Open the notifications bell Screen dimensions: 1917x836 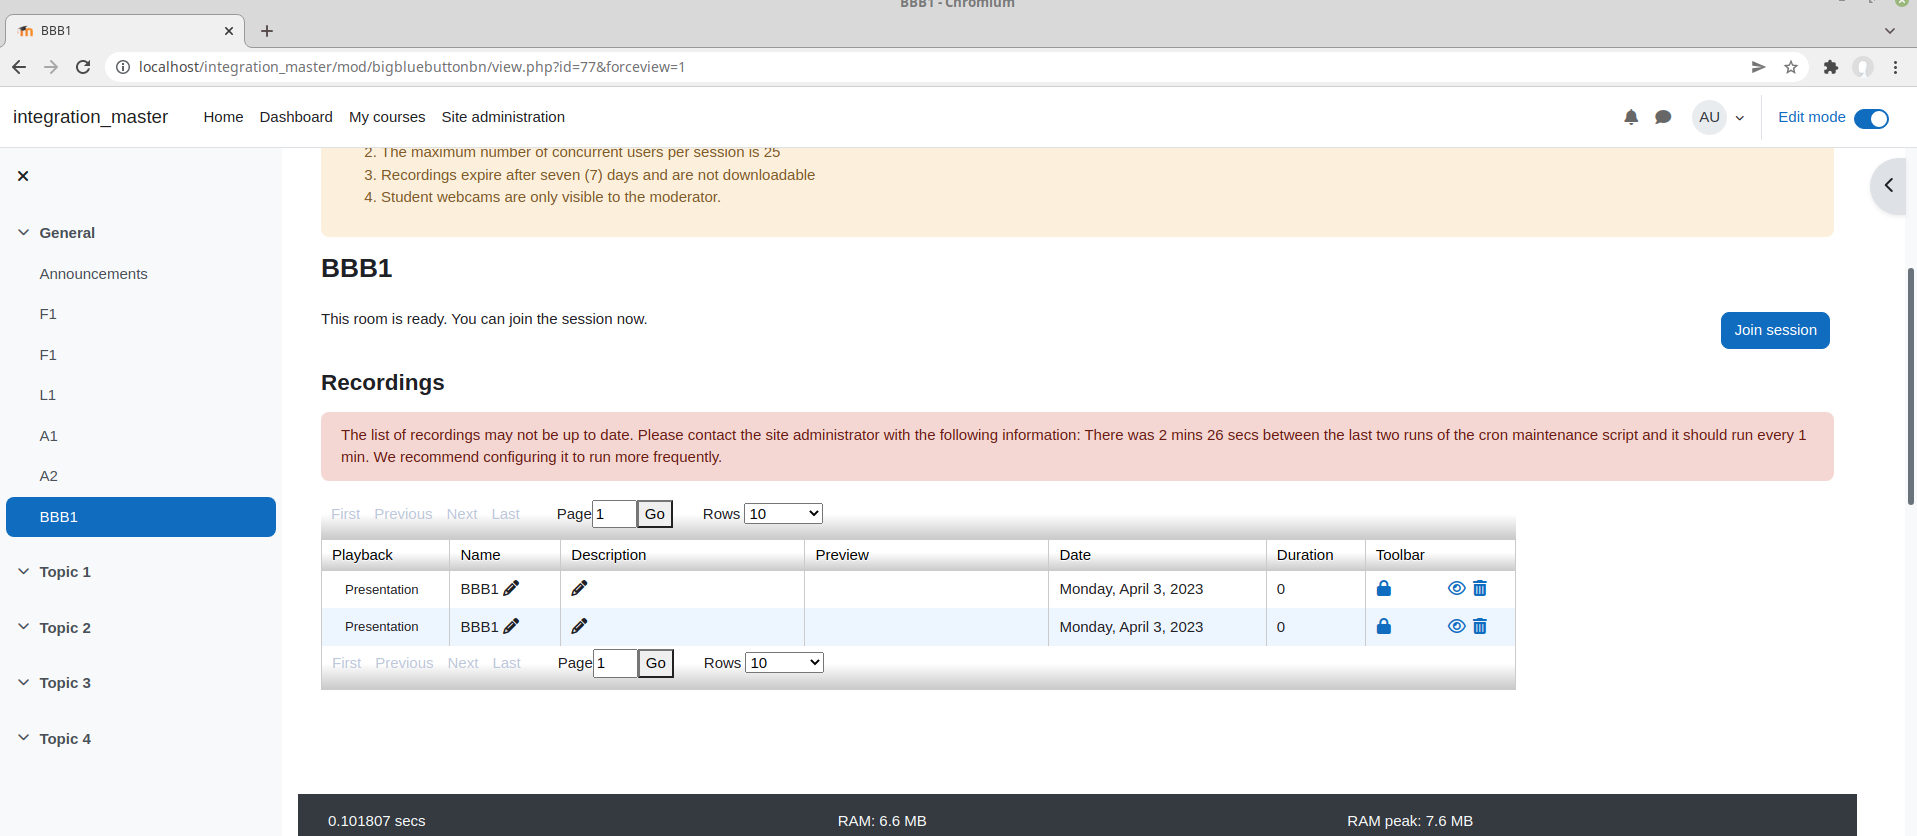pyautogui.click(x=1631, y=117)
